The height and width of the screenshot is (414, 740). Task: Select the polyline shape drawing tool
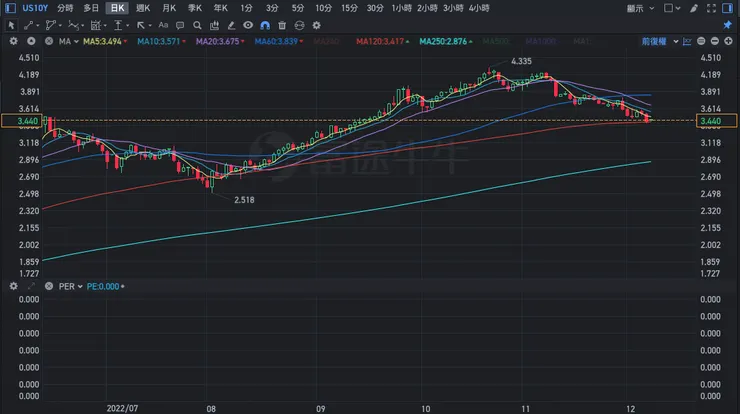50,25
